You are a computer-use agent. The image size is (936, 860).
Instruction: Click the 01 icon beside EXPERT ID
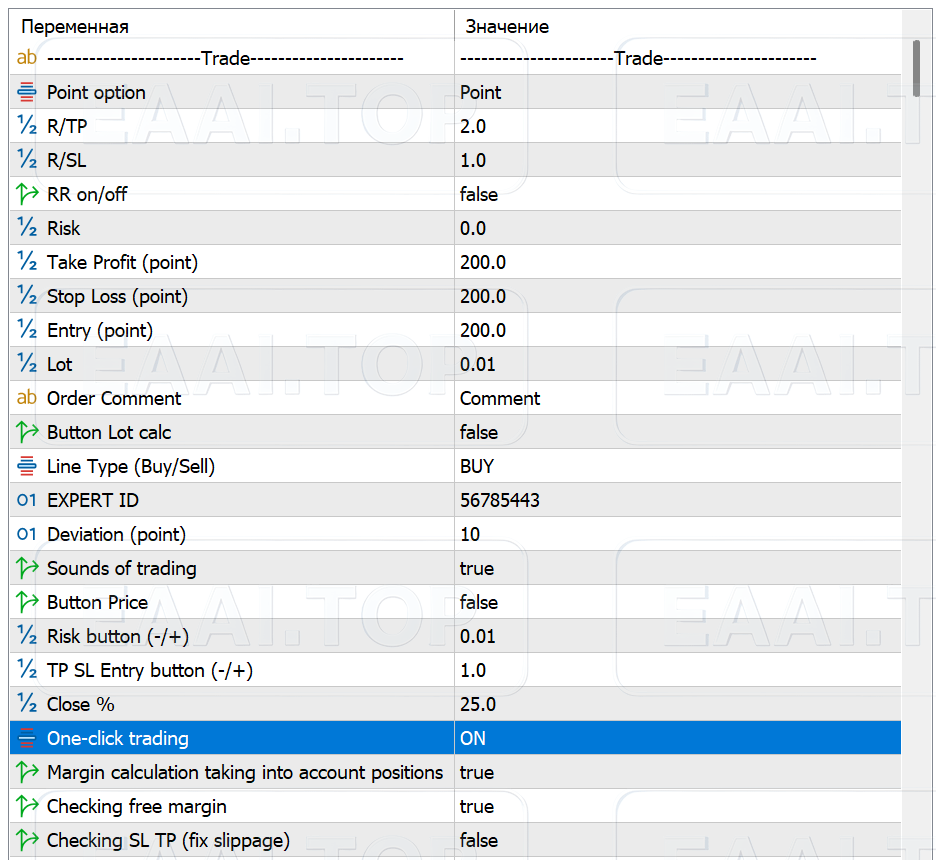[x=27, y=501]
